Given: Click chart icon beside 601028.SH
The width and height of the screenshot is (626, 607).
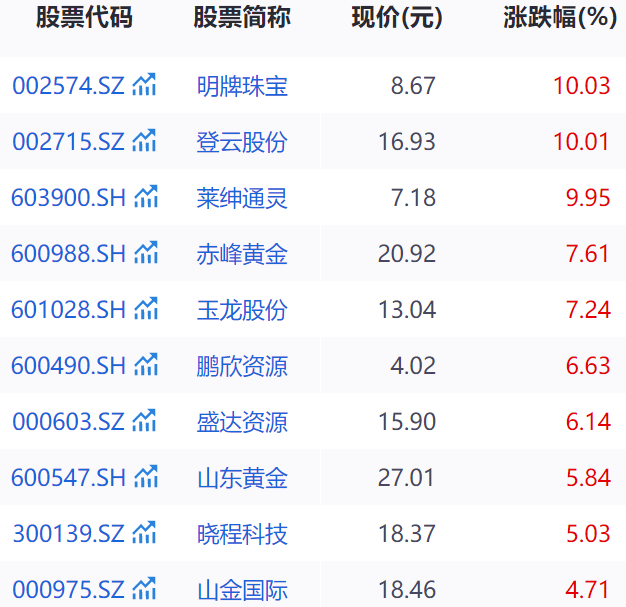Looking at the screenshot, I should (x=145, y=309).
